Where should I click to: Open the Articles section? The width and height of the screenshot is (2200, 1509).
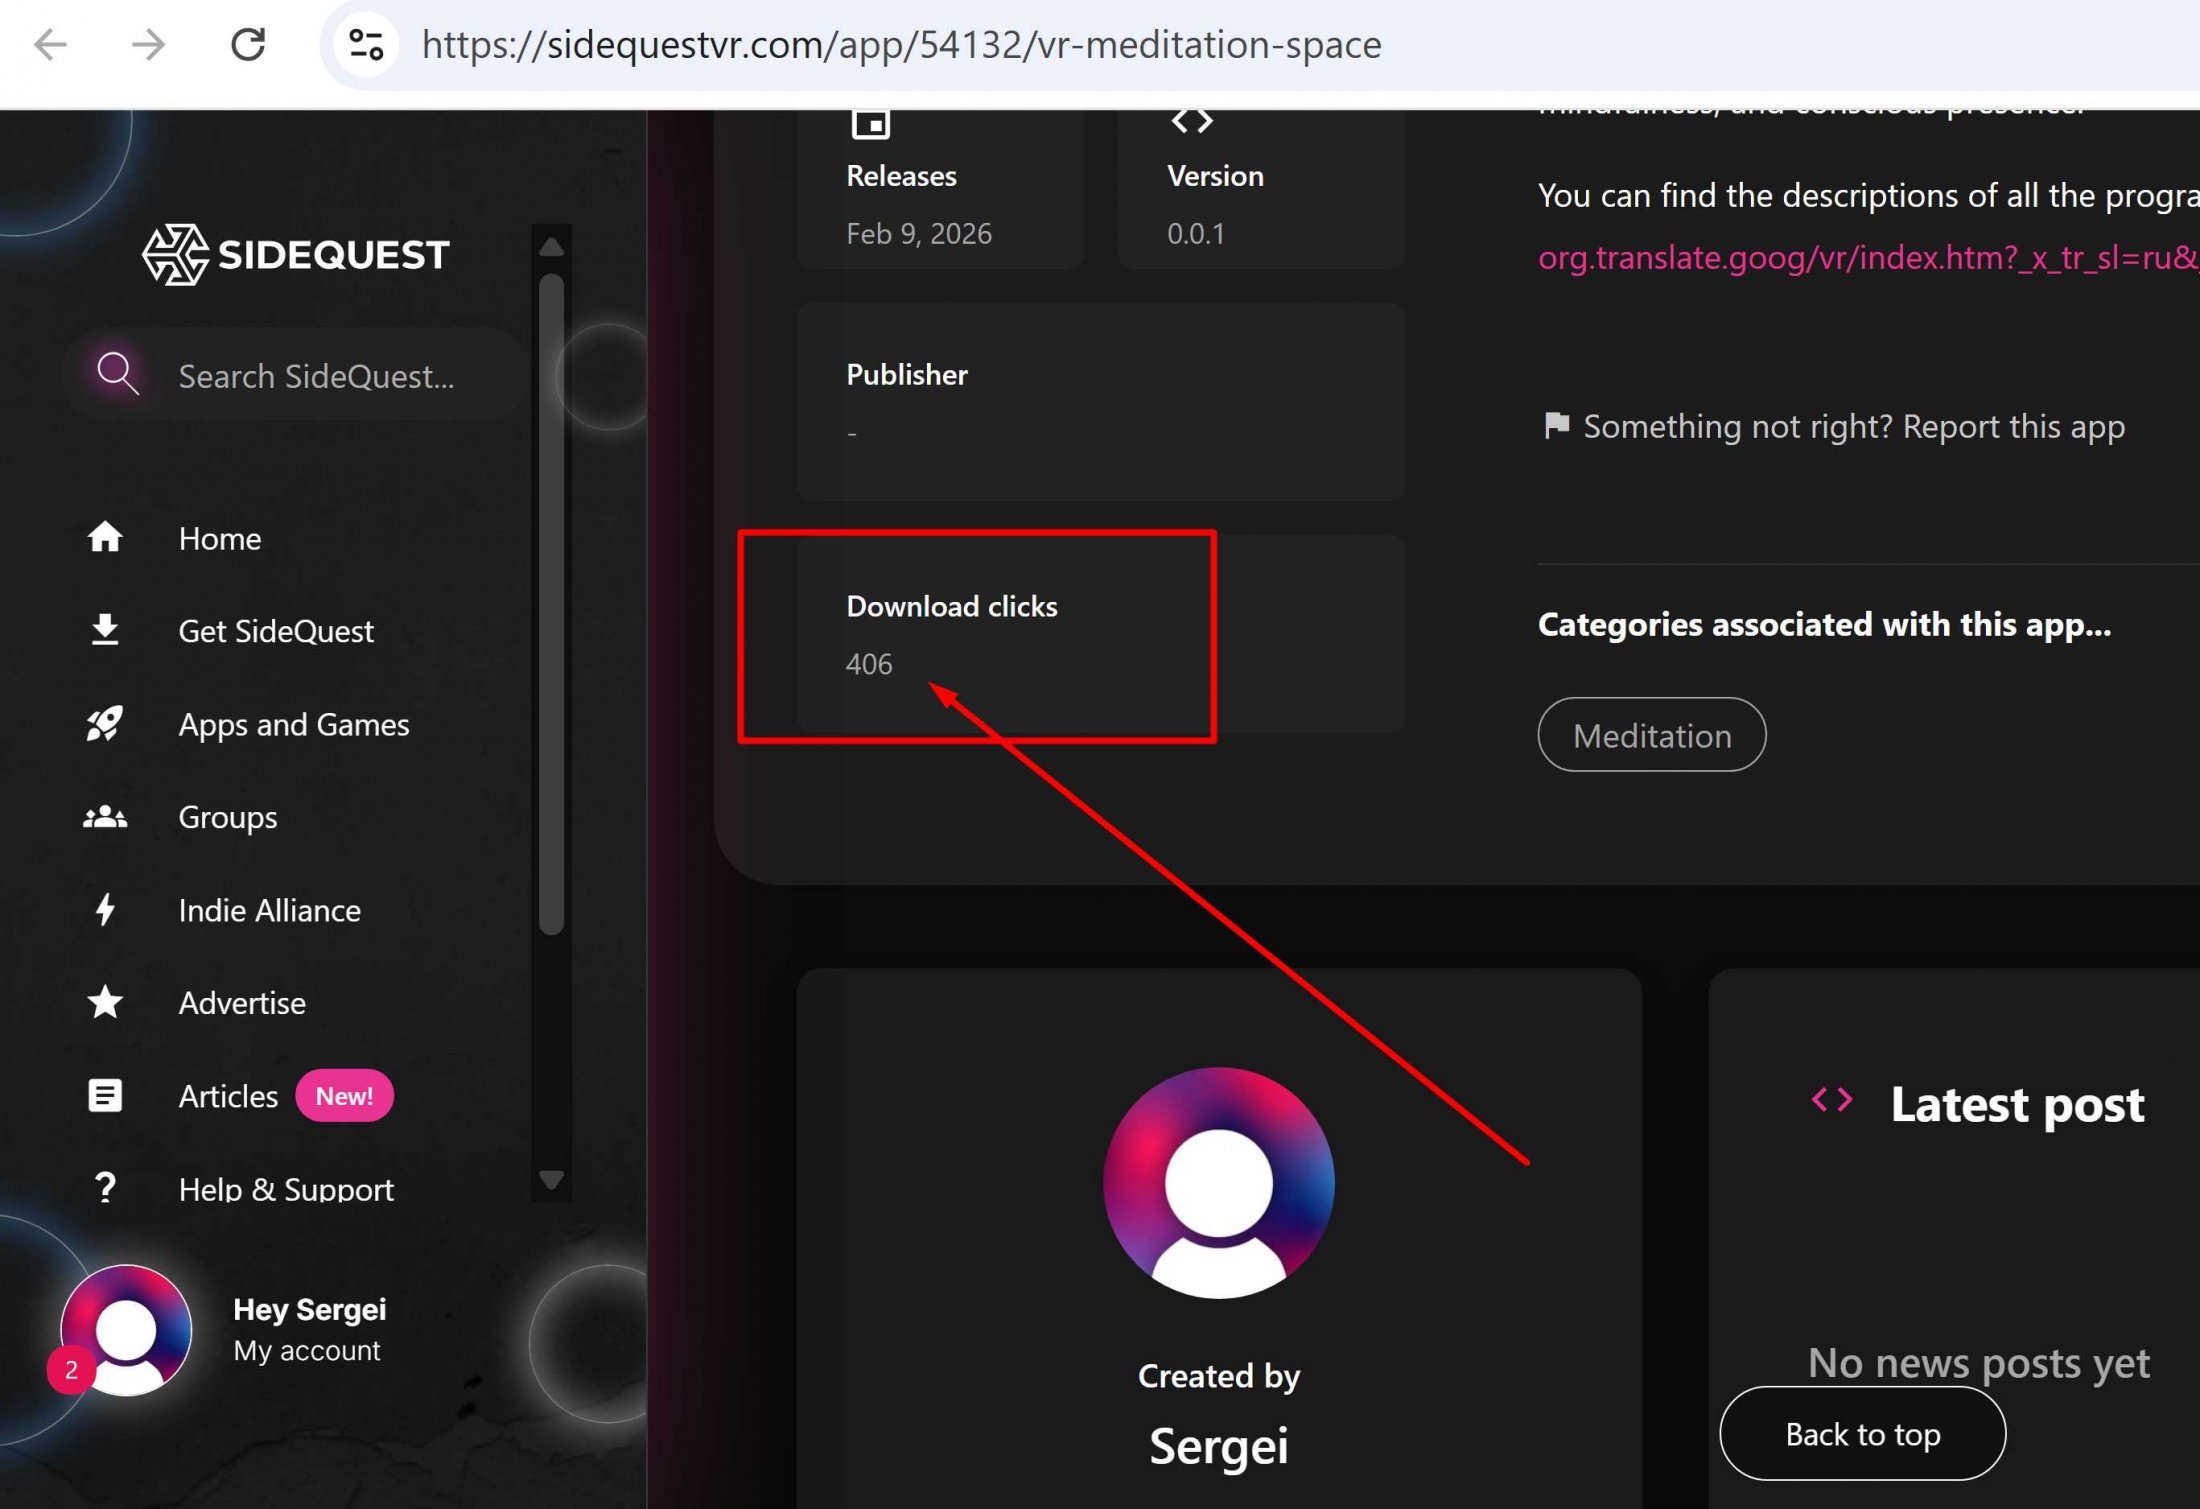[228, 1096]
